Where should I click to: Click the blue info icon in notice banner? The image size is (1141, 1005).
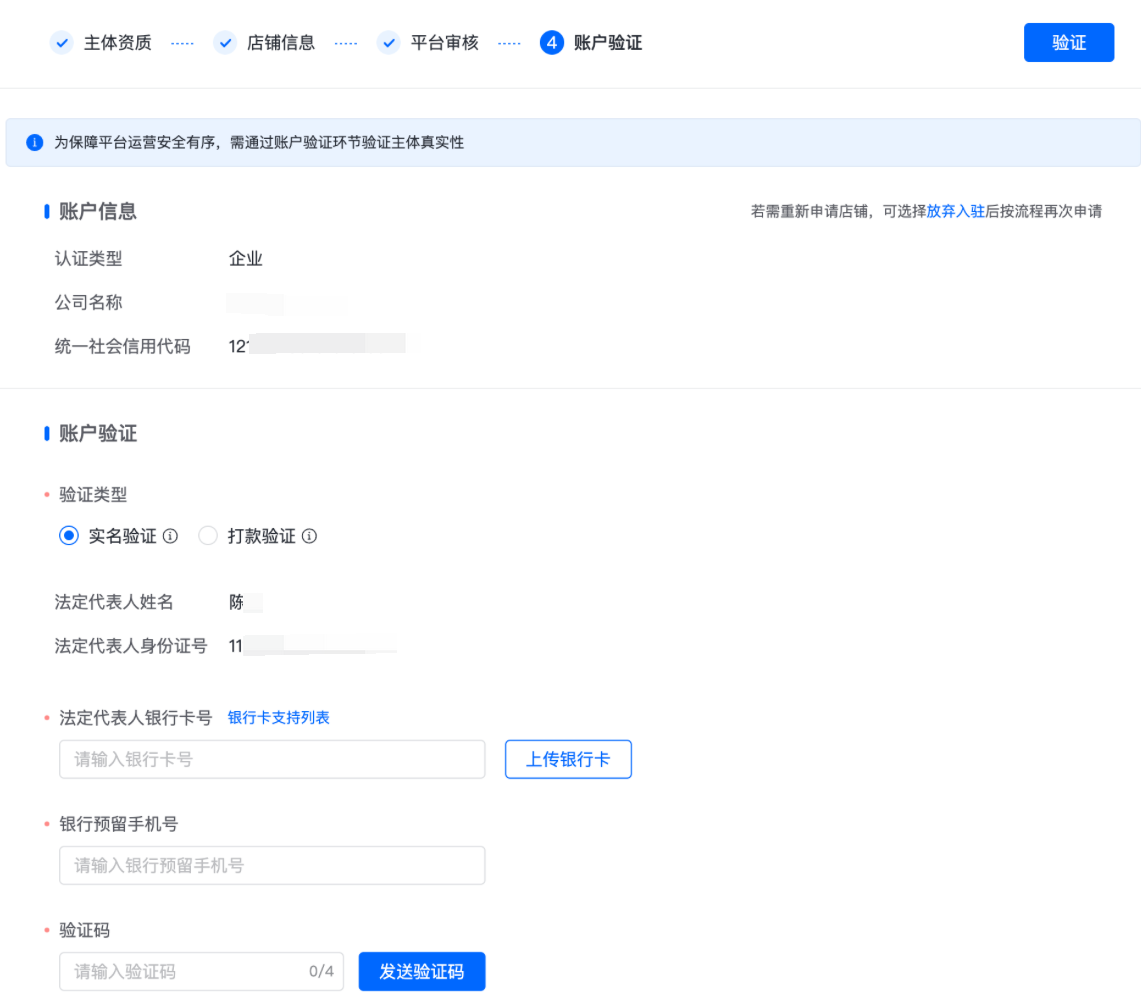[35, 143]
